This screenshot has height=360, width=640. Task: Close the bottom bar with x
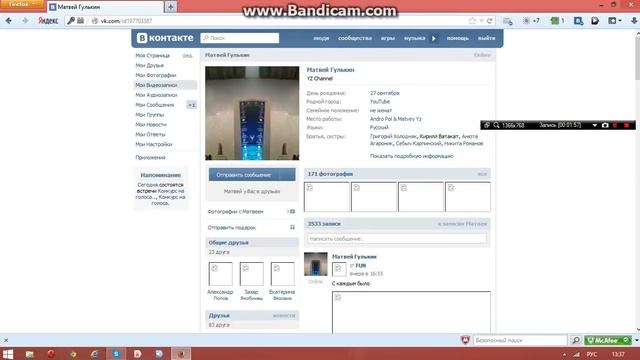pos(6,340)
